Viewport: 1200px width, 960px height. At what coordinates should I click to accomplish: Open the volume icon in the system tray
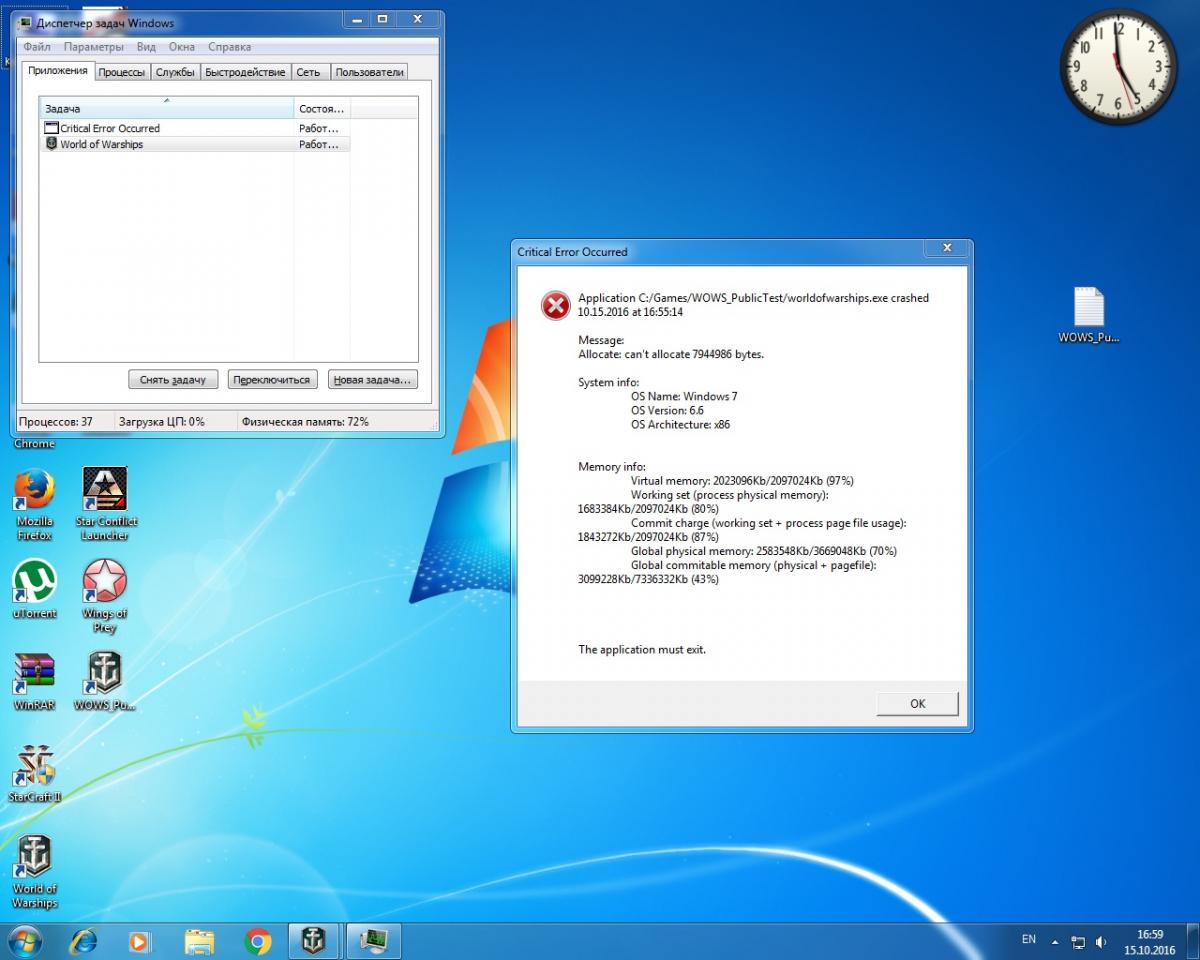[1101, 942]
